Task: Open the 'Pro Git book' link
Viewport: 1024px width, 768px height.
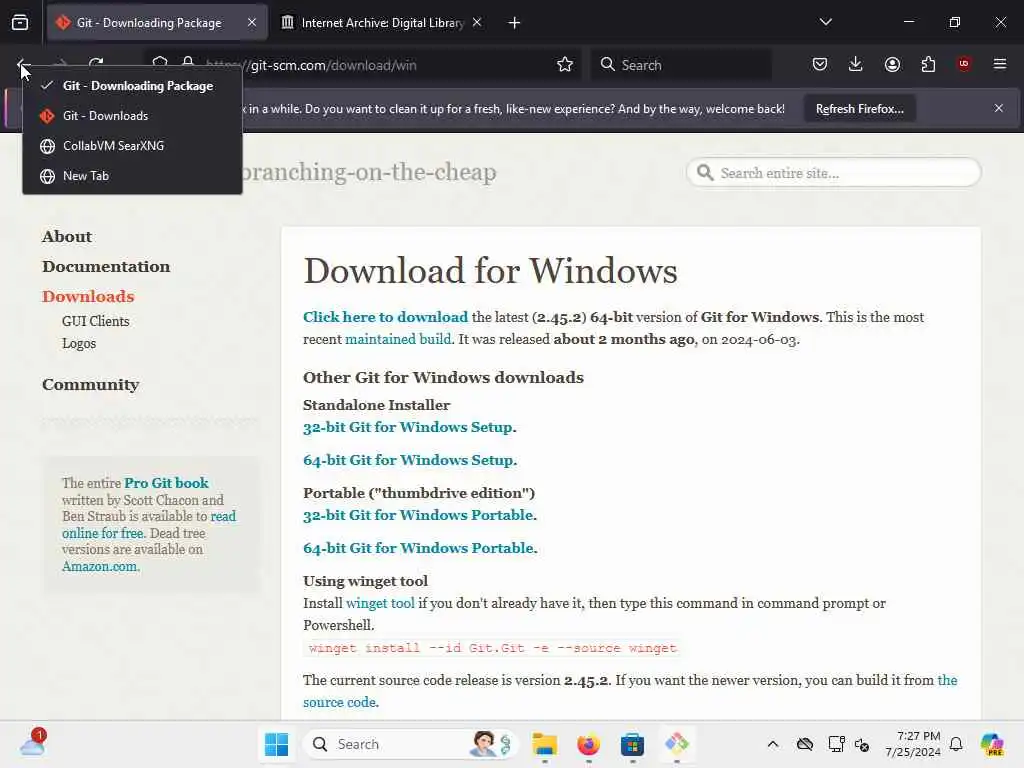Action: pyautogui.click(x=167, y=483)
